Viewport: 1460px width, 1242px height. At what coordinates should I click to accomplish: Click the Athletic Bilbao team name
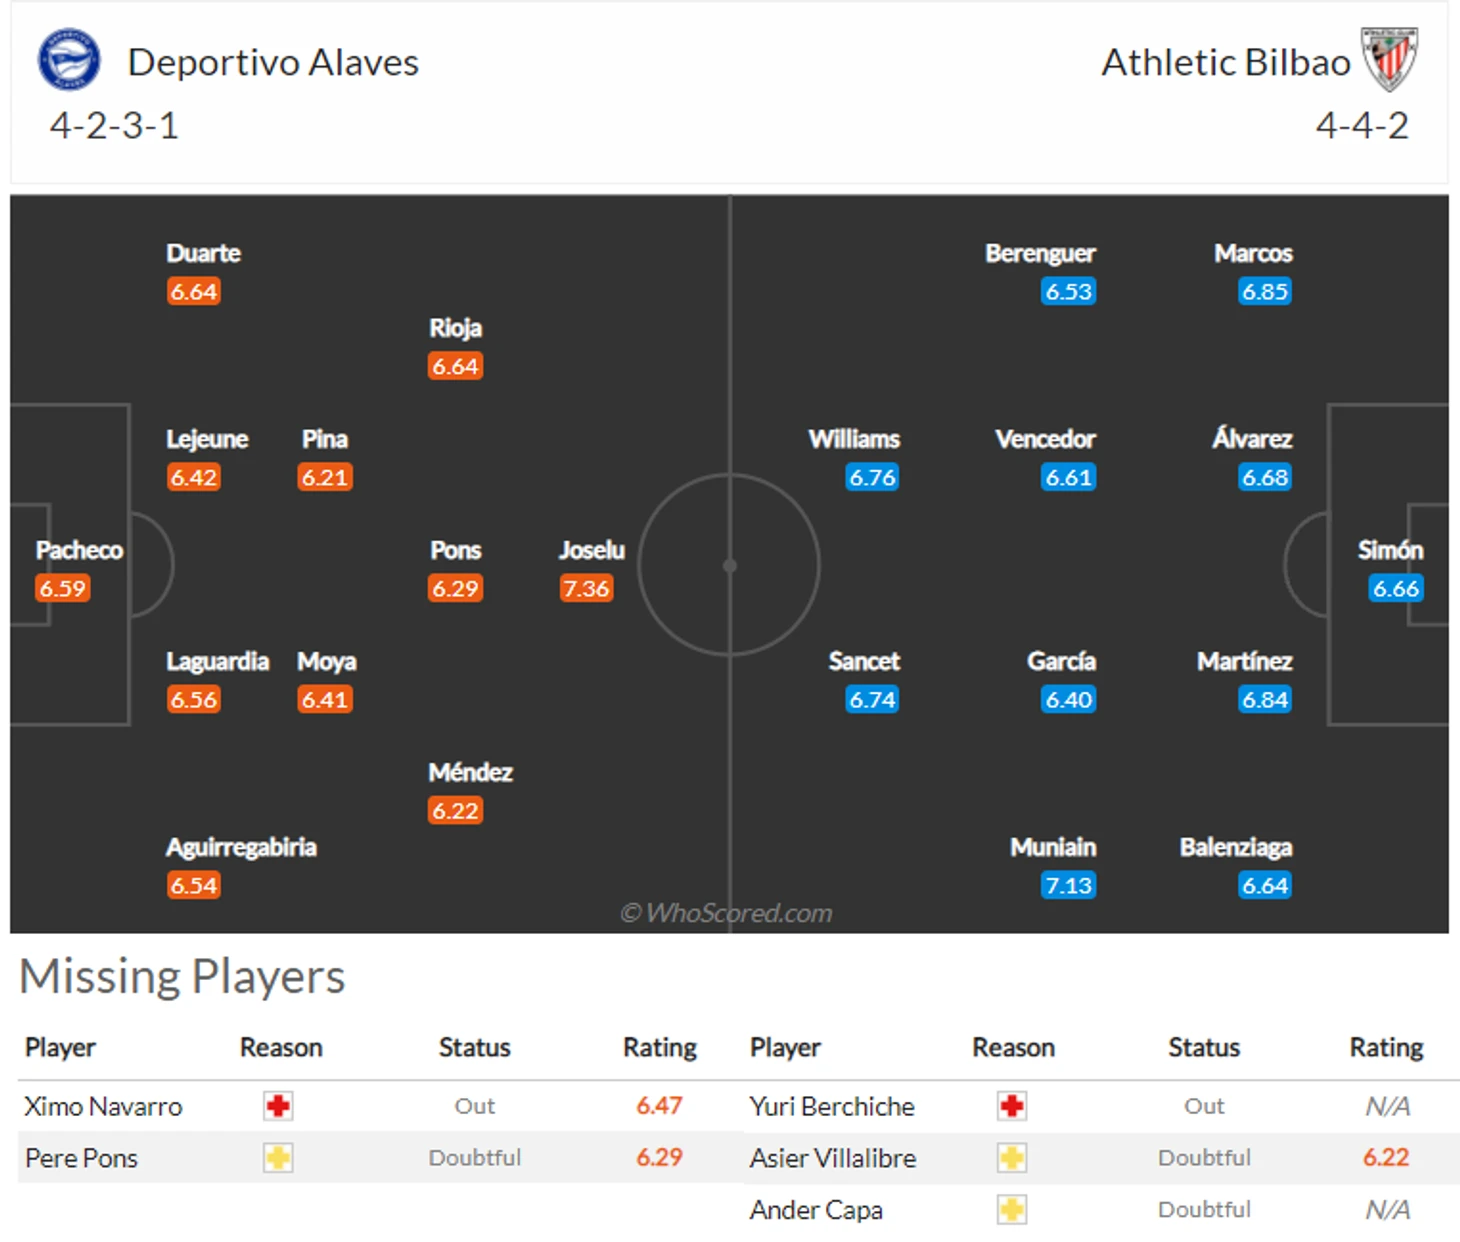[x=1226, y=62]
